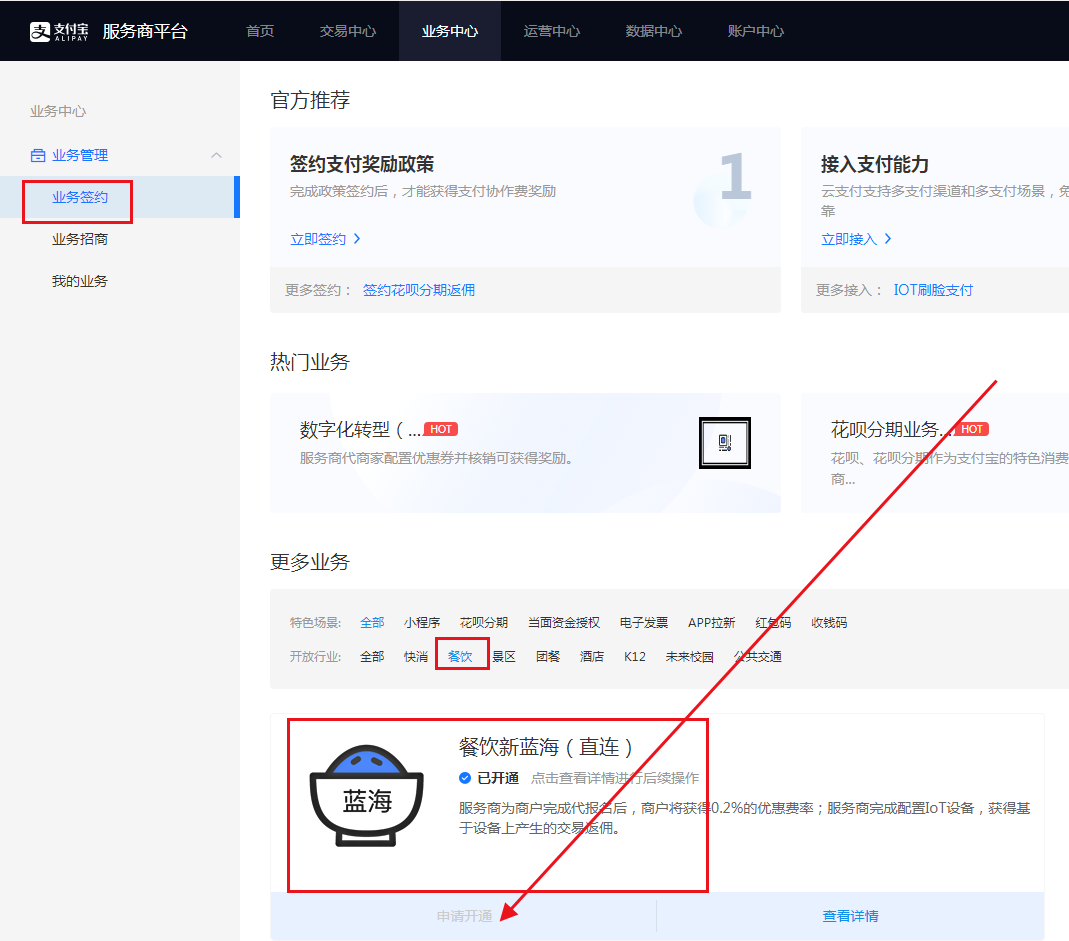Collapse the 业务管理 sidebar section chevron
Screen dimensions: 1069x941
[x=216, y=155]
